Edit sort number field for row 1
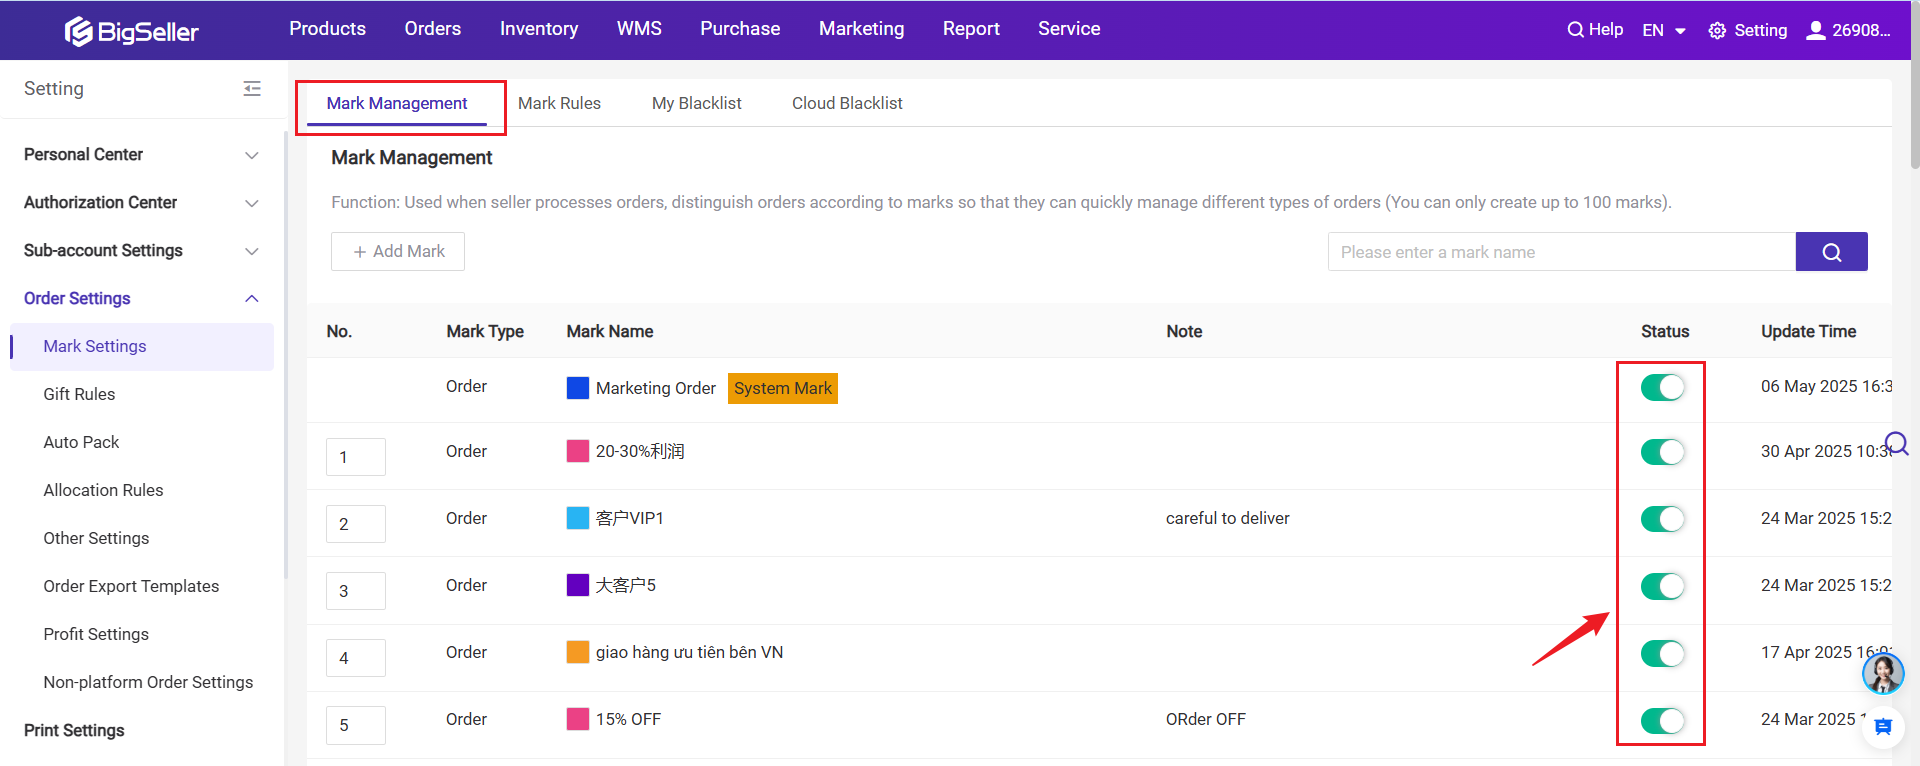The width and height of the screenshot is (1920, 766). pyautogui.click(x=356, y=457)
